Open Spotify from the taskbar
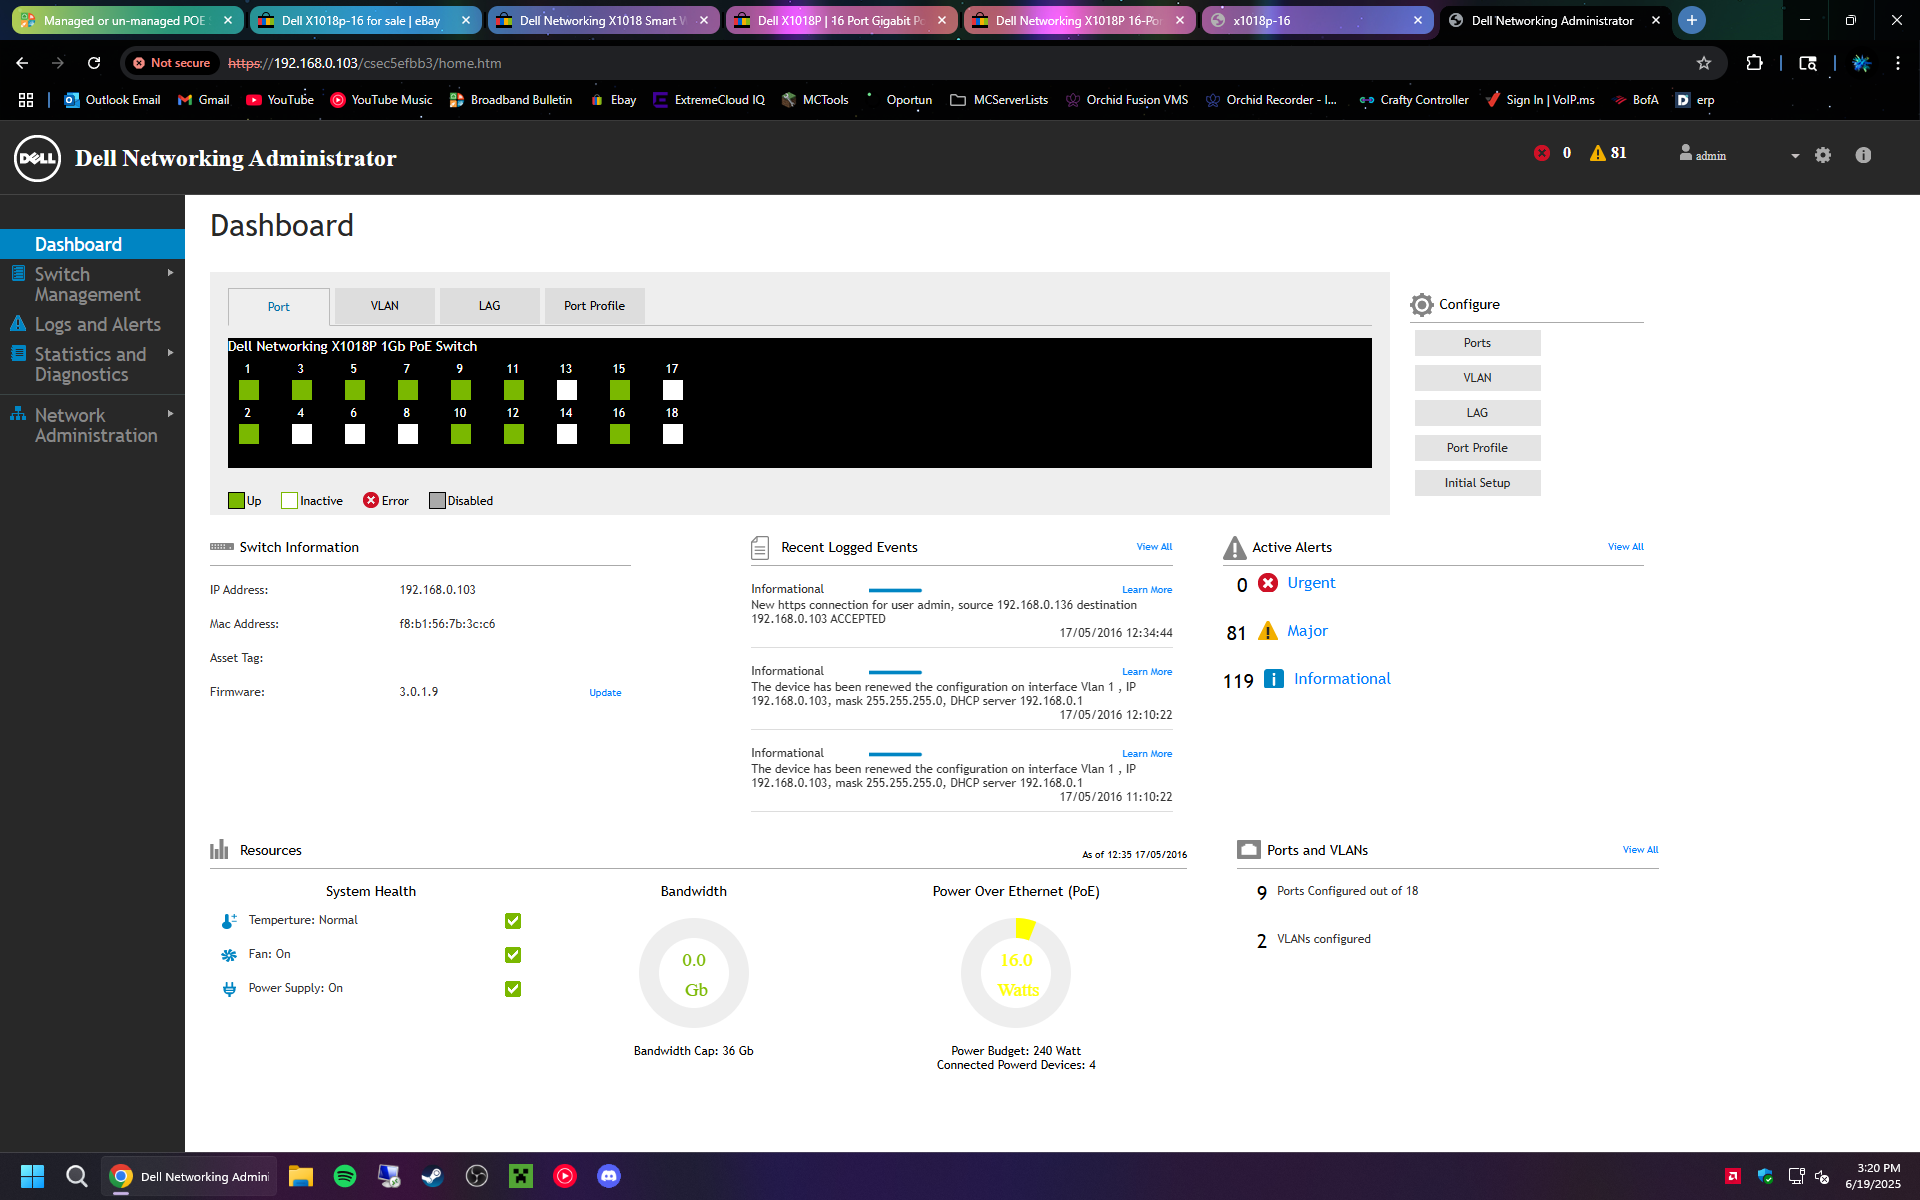This screenshot has height=1200, width=1920. [x=345, y=1176]
